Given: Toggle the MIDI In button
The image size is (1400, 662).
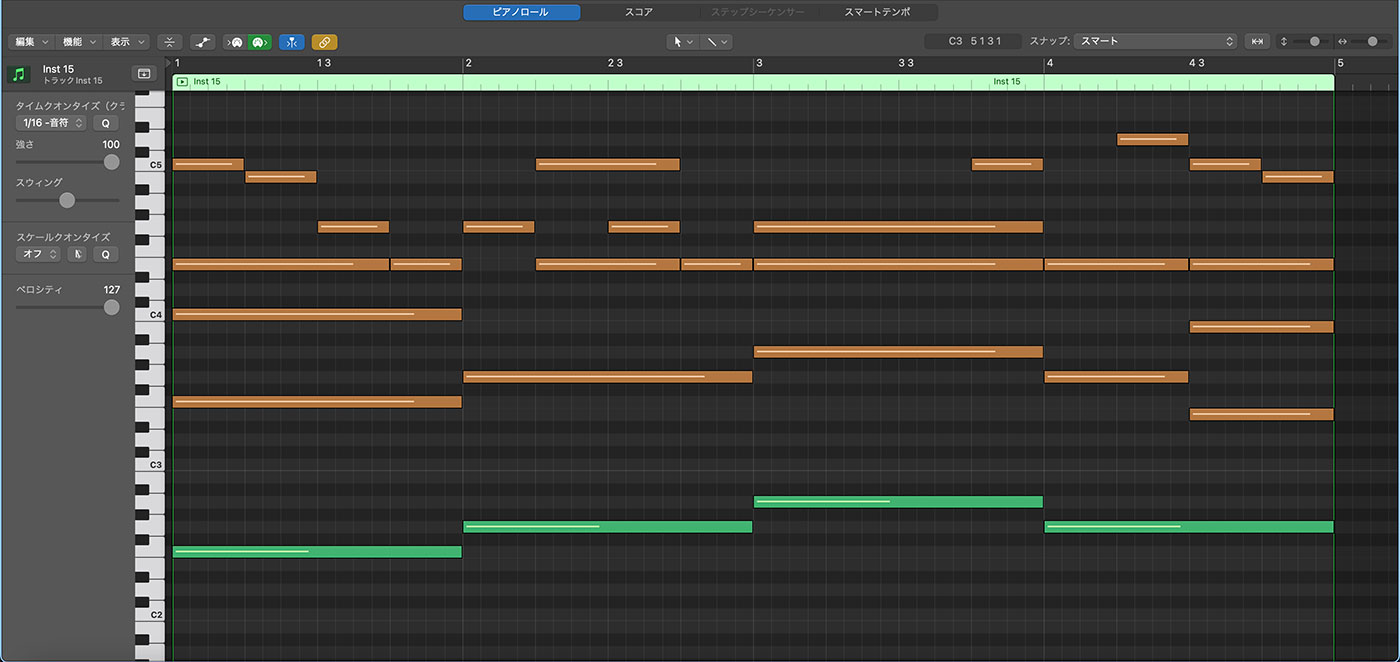Looking at the screenshot, I should [x=235, y=42].
